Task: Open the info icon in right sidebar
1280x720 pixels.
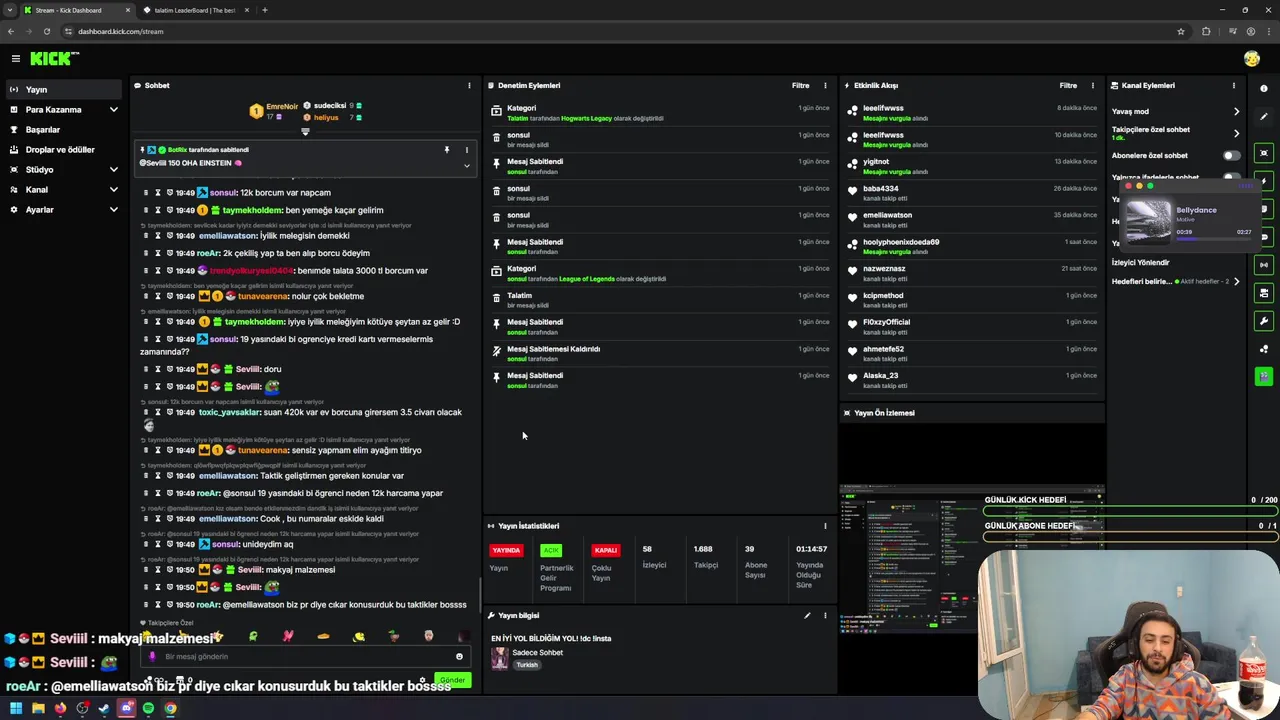Action: 1264,89
